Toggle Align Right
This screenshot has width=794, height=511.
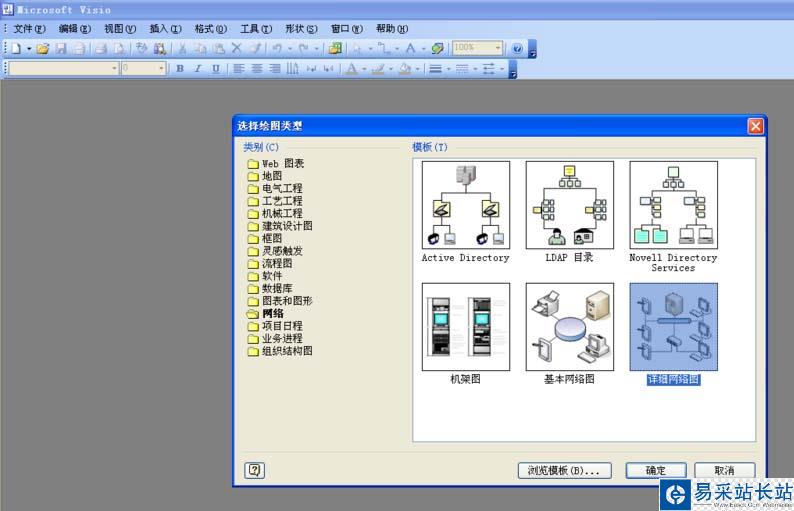click(275, 68)
